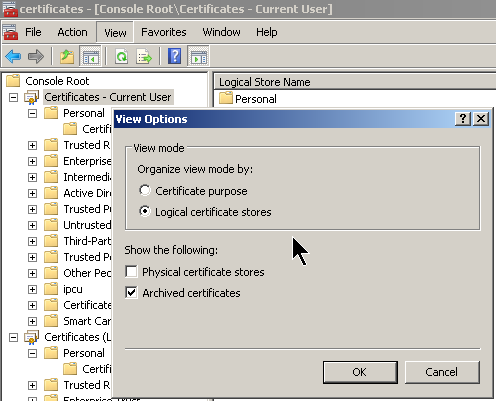This screenshot has width=496, height=401.
Task: Click the blue Help toolbar icon
Action: tap(175, 56)
